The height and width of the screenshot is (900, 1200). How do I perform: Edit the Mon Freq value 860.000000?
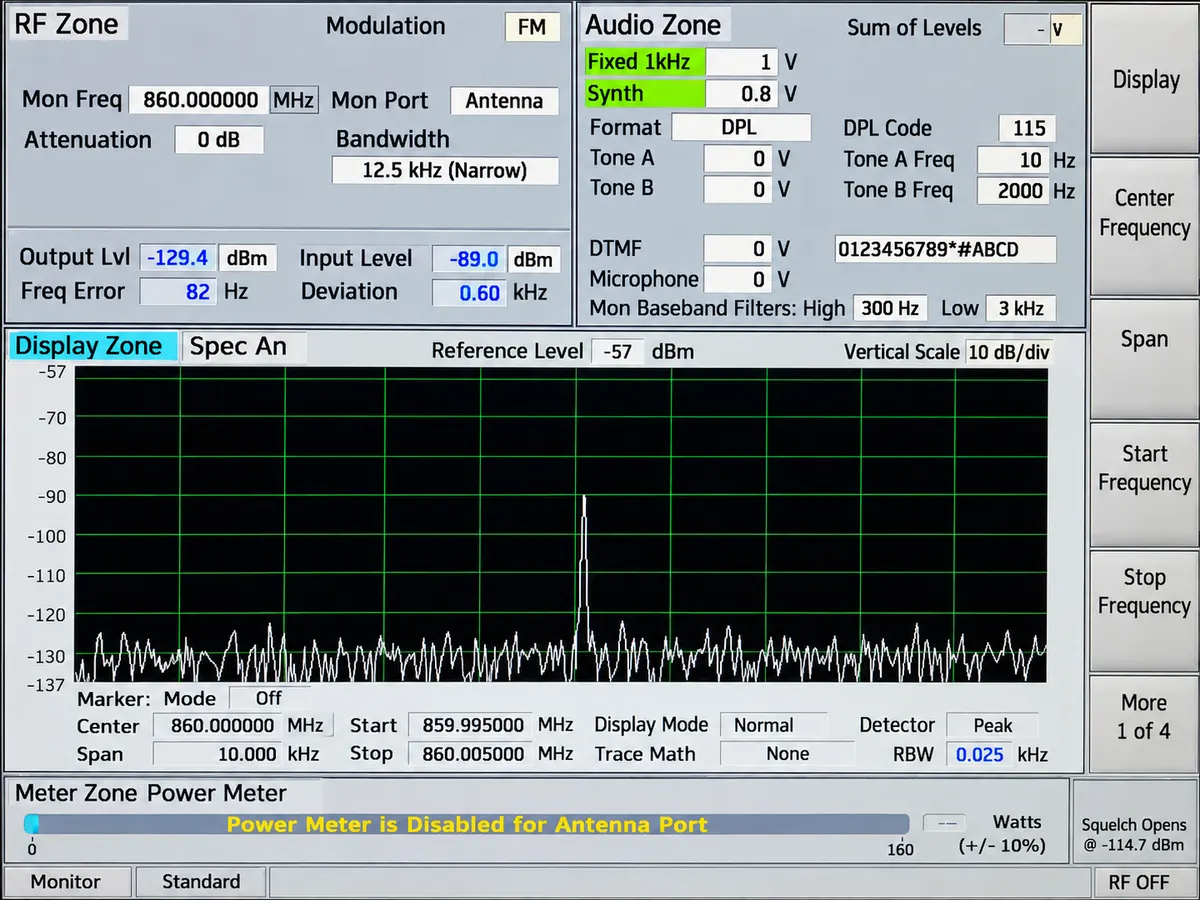pos(197,100)
